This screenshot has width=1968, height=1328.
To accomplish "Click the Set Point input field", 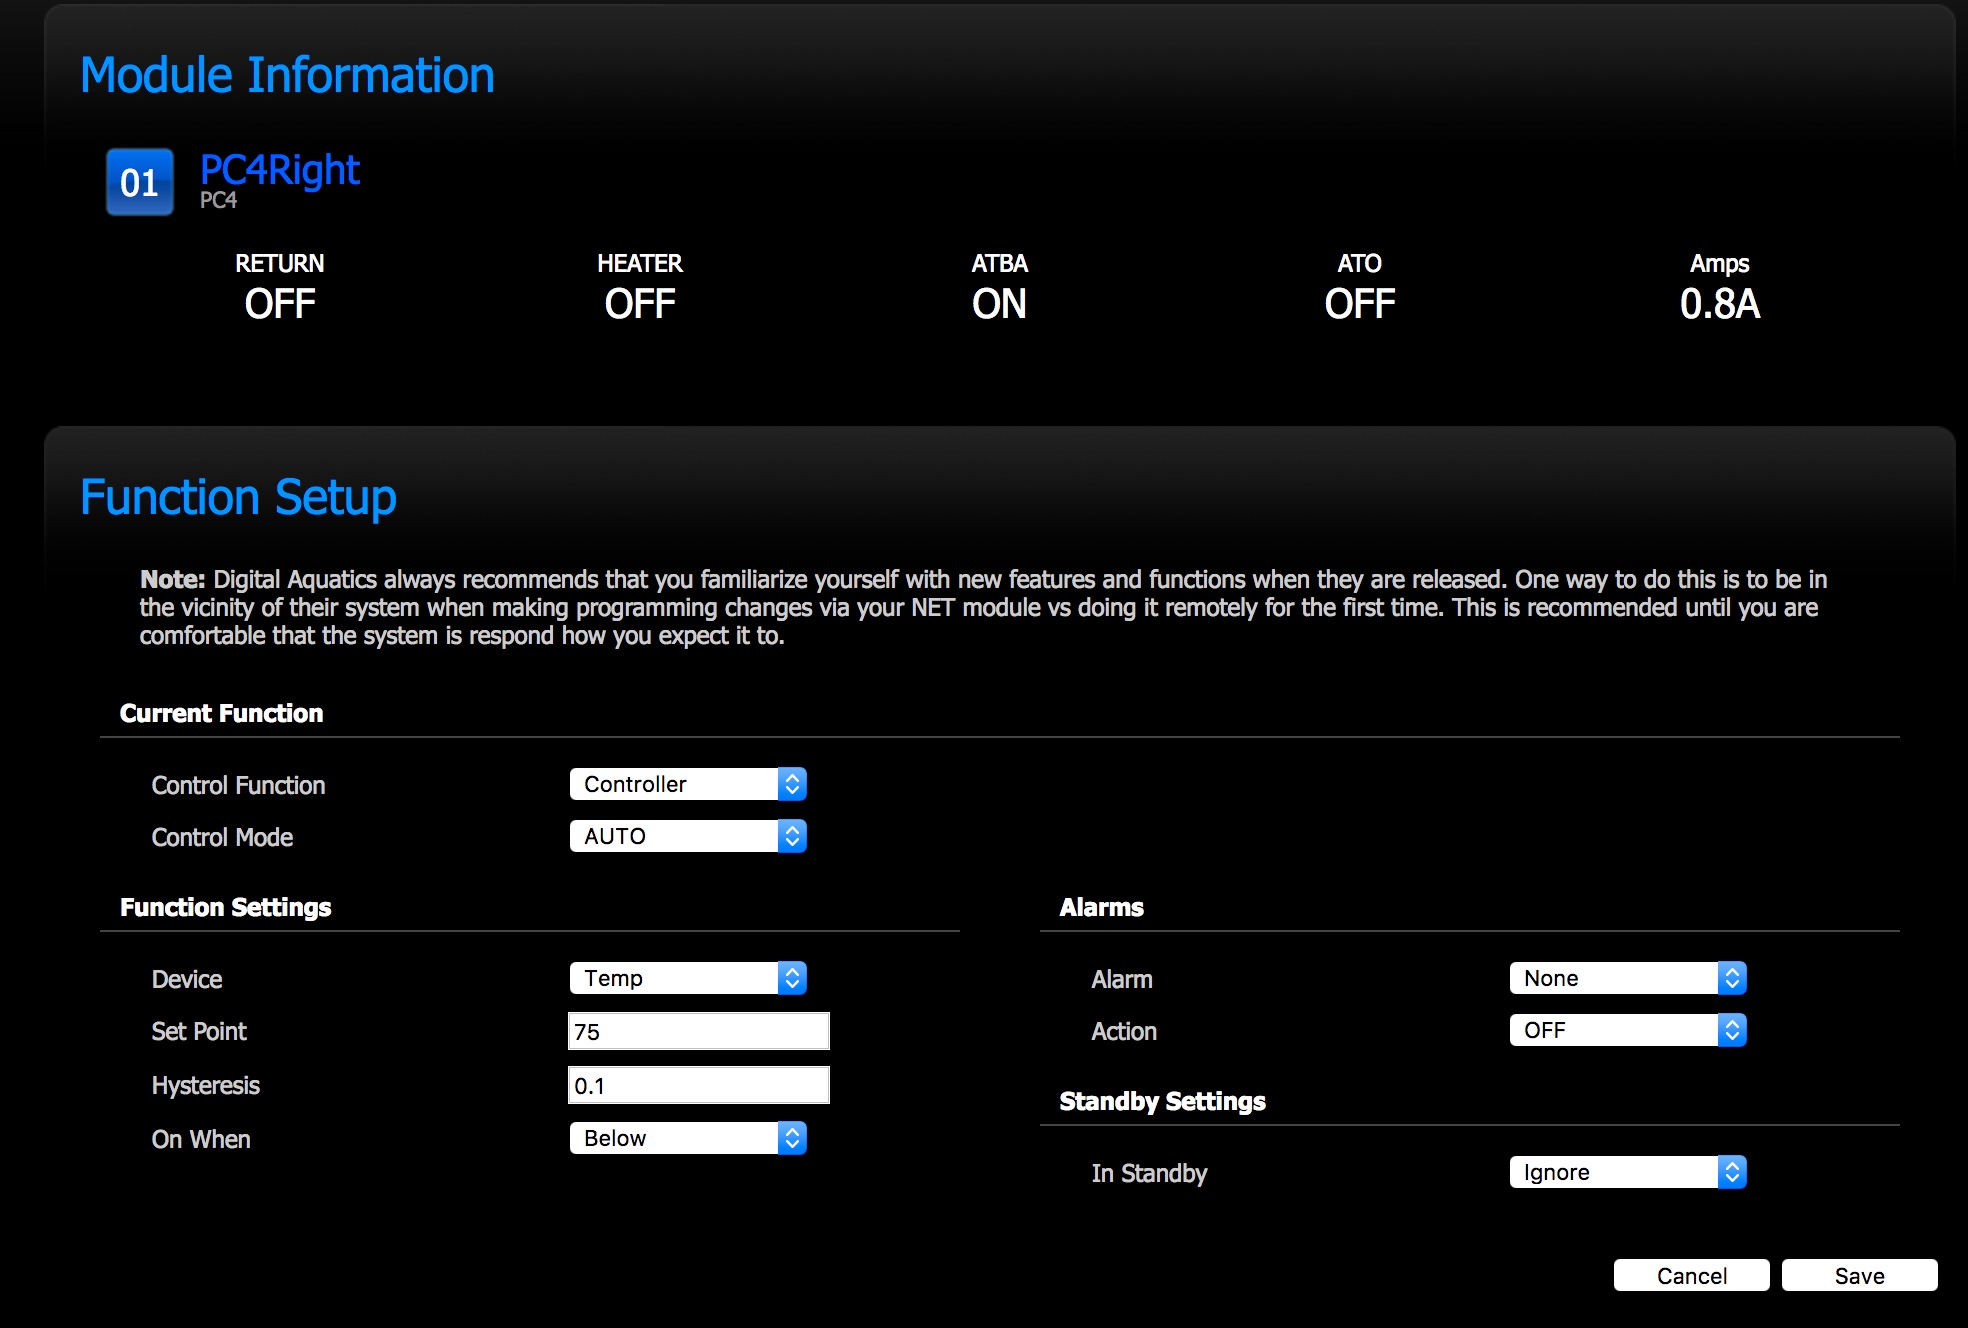I will pos(698,1031).
